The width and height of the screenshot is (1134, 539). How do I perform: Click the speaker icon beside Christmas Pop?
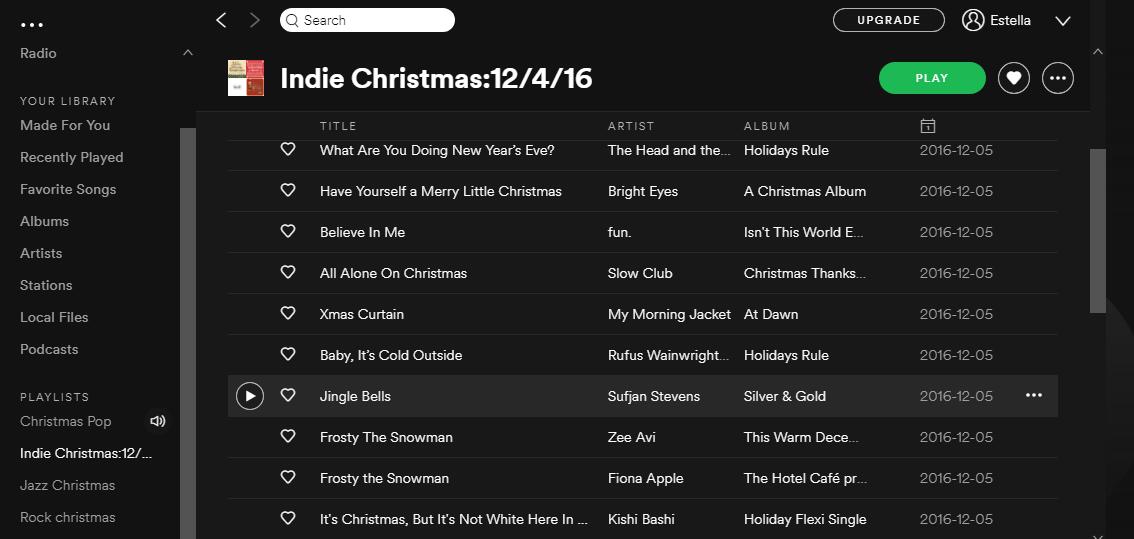pos(157,421)
